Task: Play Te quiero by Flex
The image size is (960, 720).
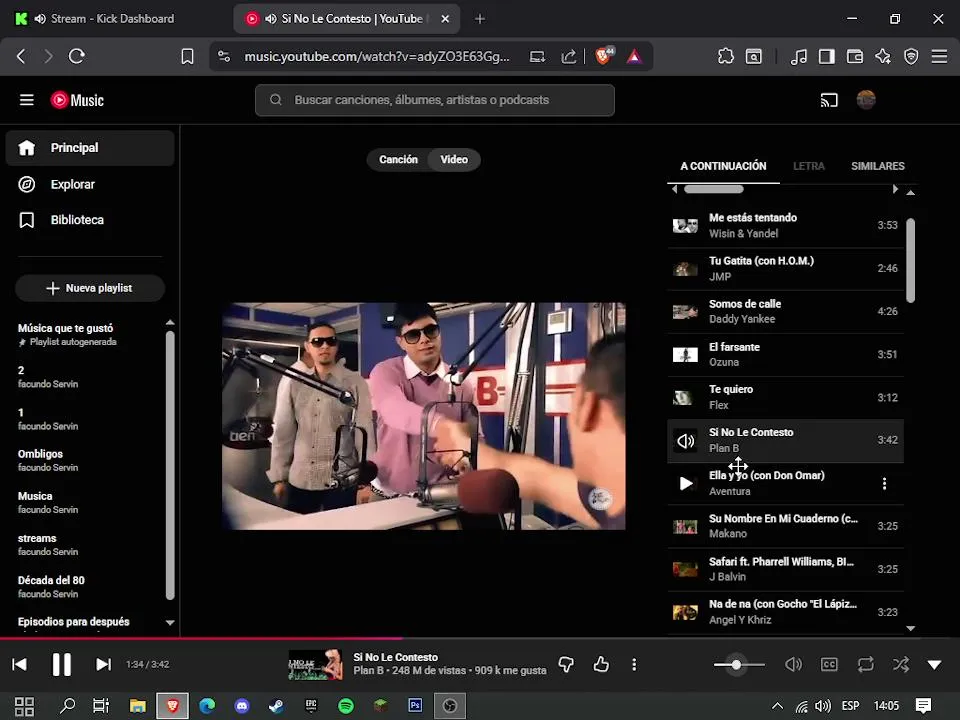Action: coord(786,397)
